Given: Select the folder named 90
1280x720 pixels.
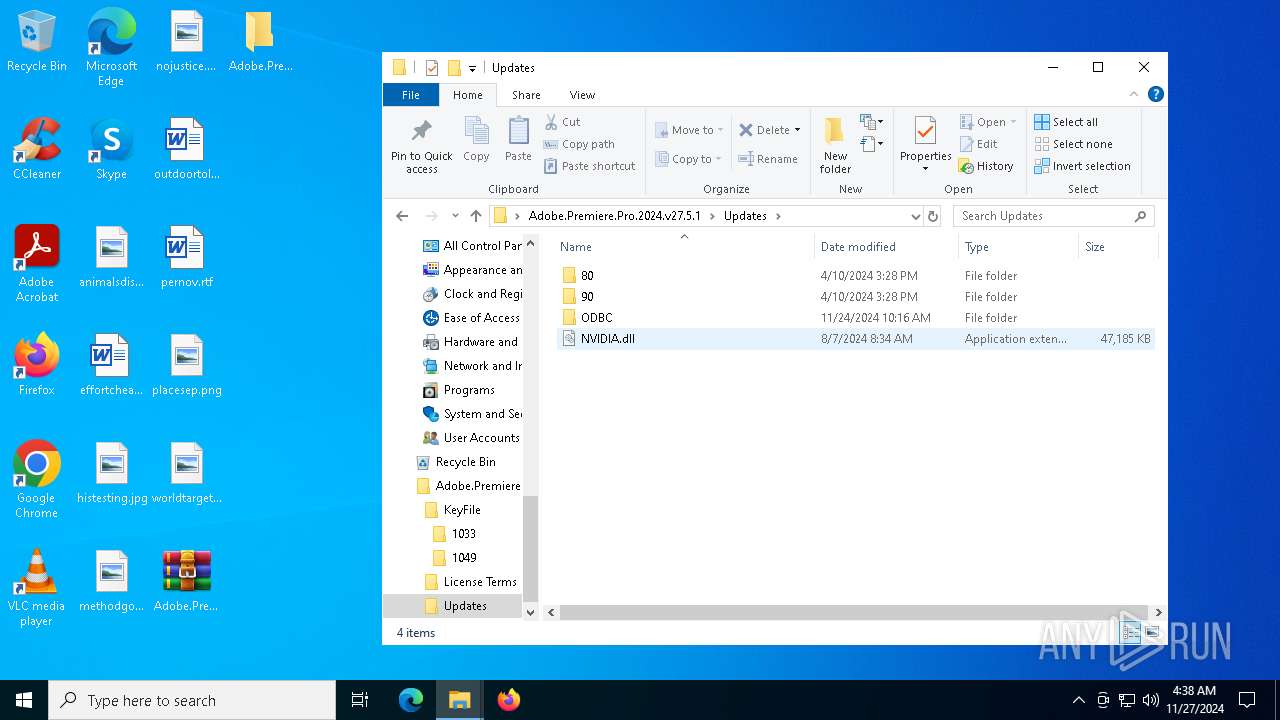Looking at the screenshot, I should pos(855,297).
